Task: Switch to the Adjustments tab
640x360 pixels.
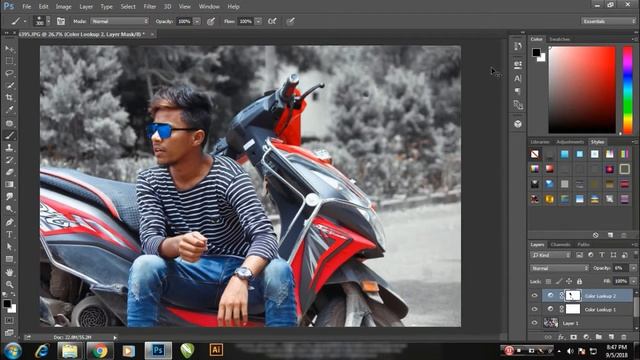Action: coord(570,142)
